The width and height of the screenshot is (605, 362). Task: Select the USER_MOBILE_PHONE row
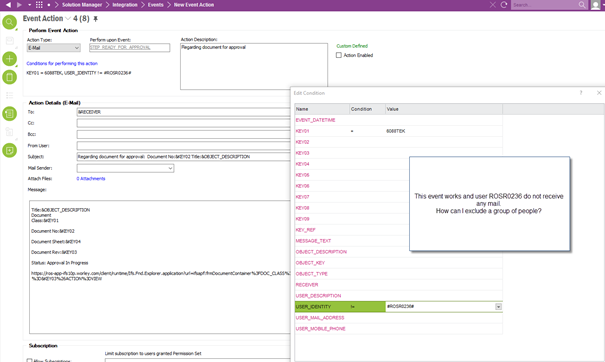click(x=399, y=329)
